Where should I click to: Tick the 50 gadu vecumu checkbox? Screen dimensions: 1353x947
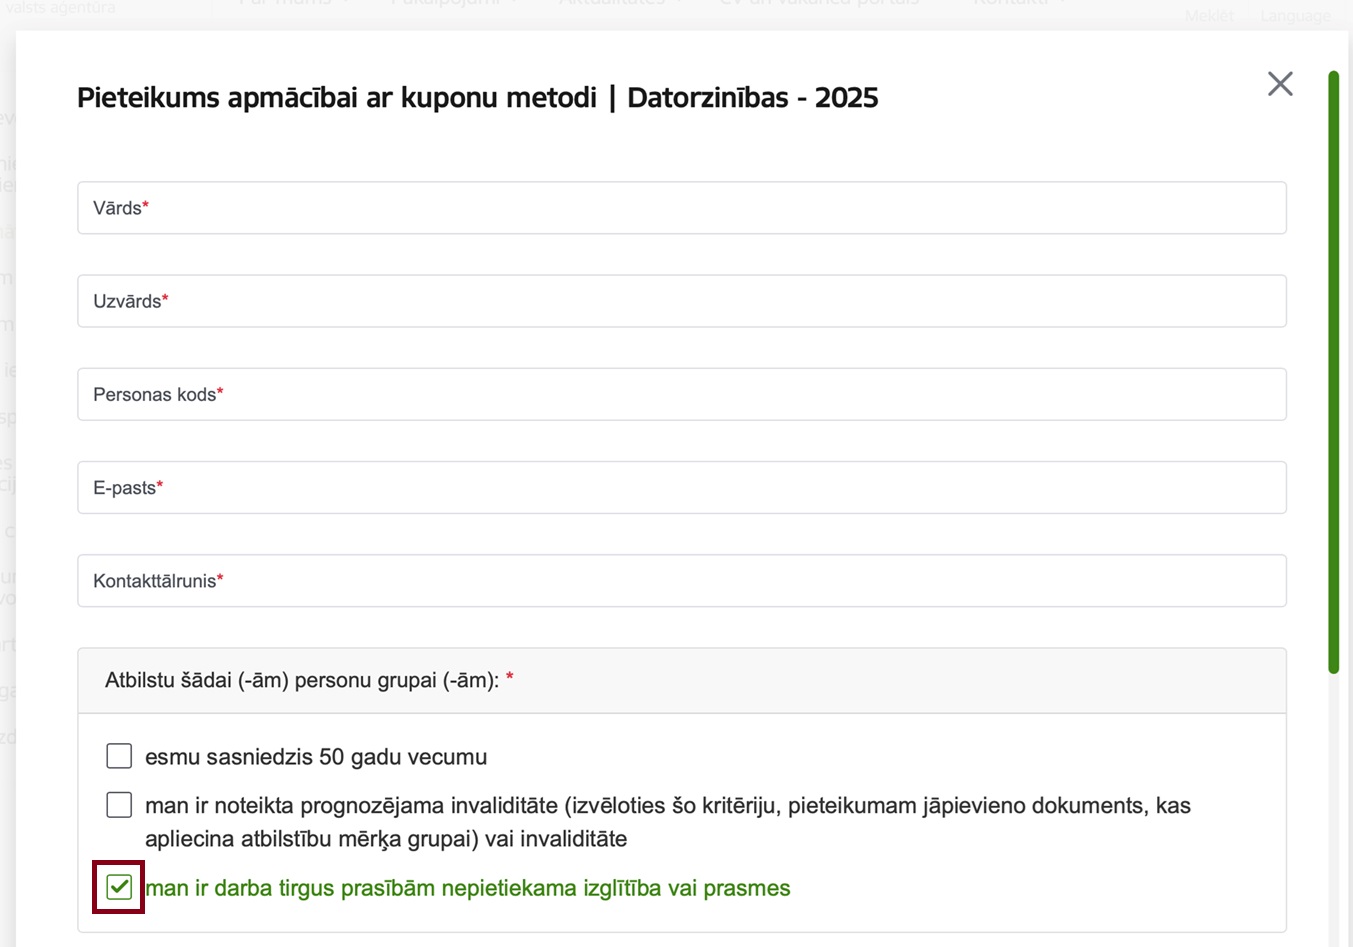coord(119,756)
